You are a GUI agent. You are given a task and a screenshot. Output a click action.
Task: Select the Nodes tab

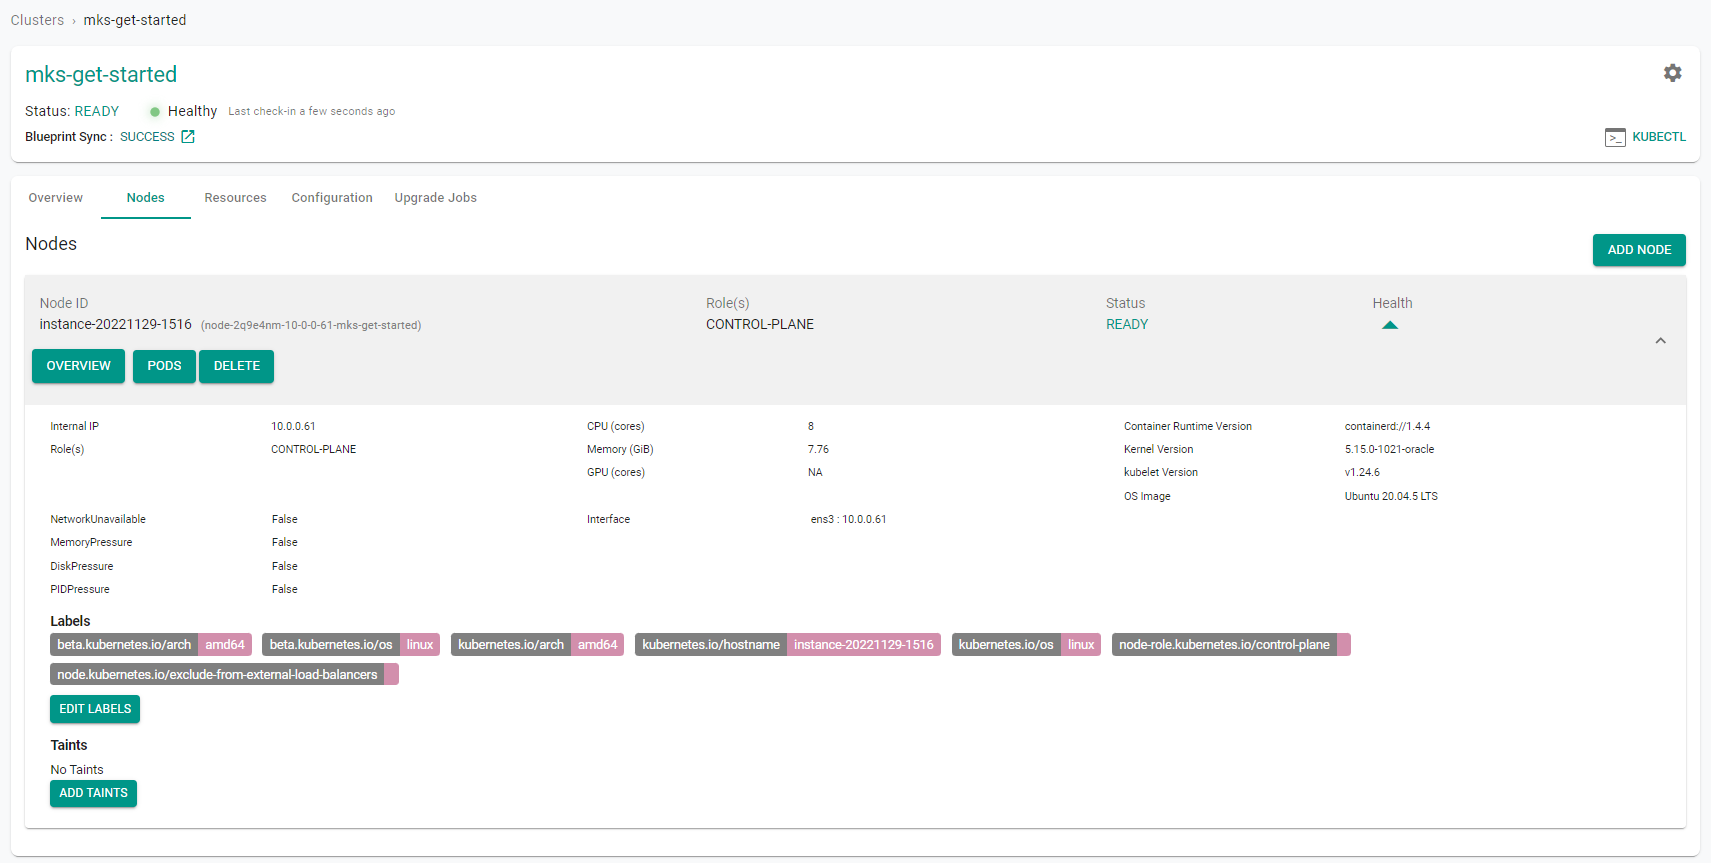(146, 198)
